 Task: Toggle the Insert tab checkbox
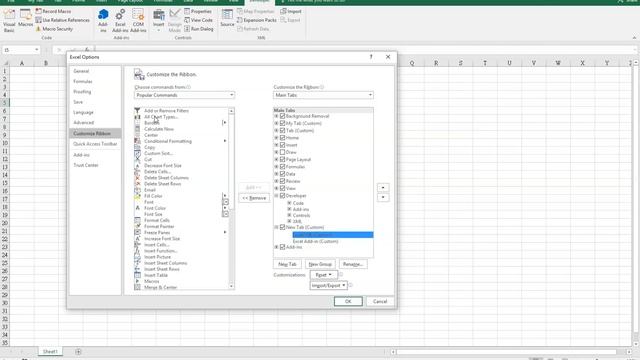pyautogui.click(x=282, y=145)
